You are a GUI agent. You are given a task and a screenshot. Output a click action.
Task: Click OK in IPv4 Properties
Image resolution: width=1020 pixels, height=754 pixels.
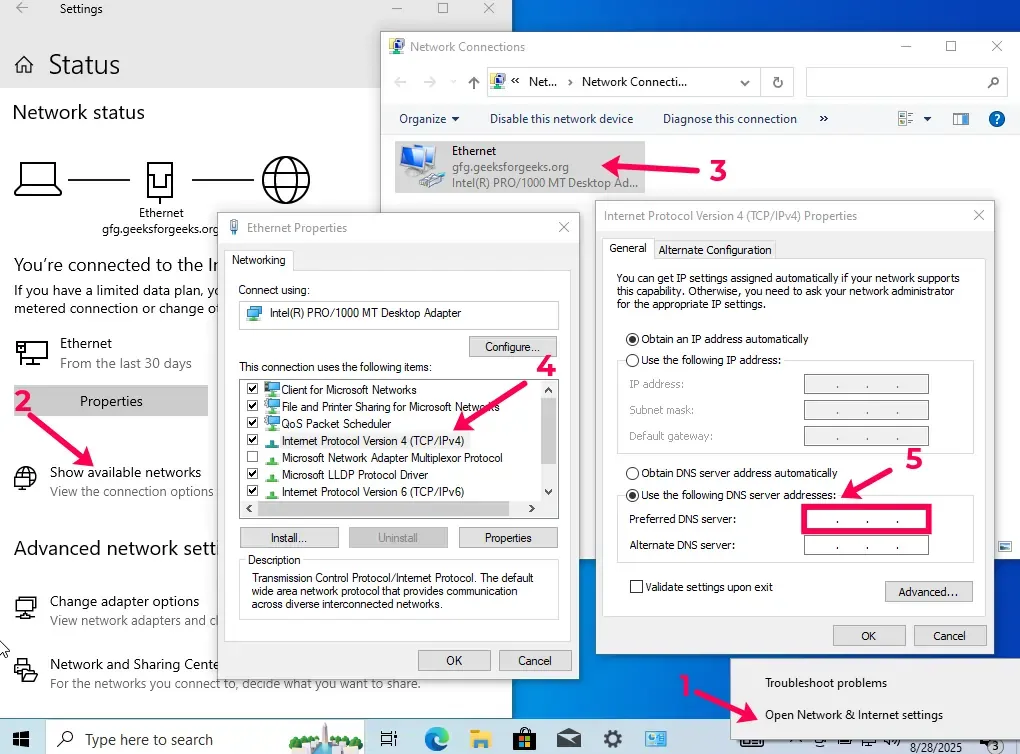click(x=868, y=636)
